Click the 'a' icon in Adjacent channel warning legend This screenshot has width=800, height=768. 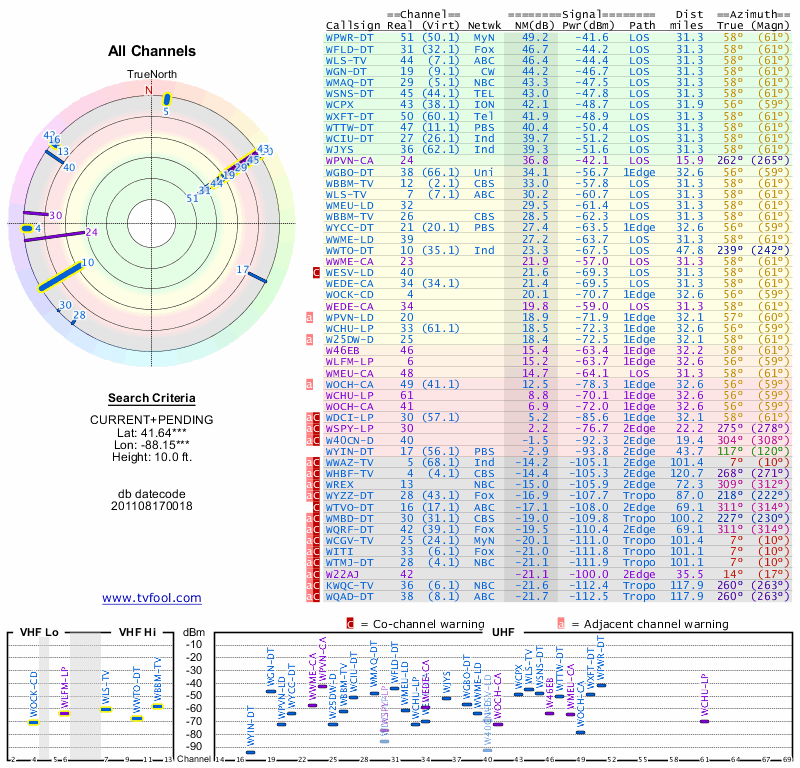tap(561, 624)
